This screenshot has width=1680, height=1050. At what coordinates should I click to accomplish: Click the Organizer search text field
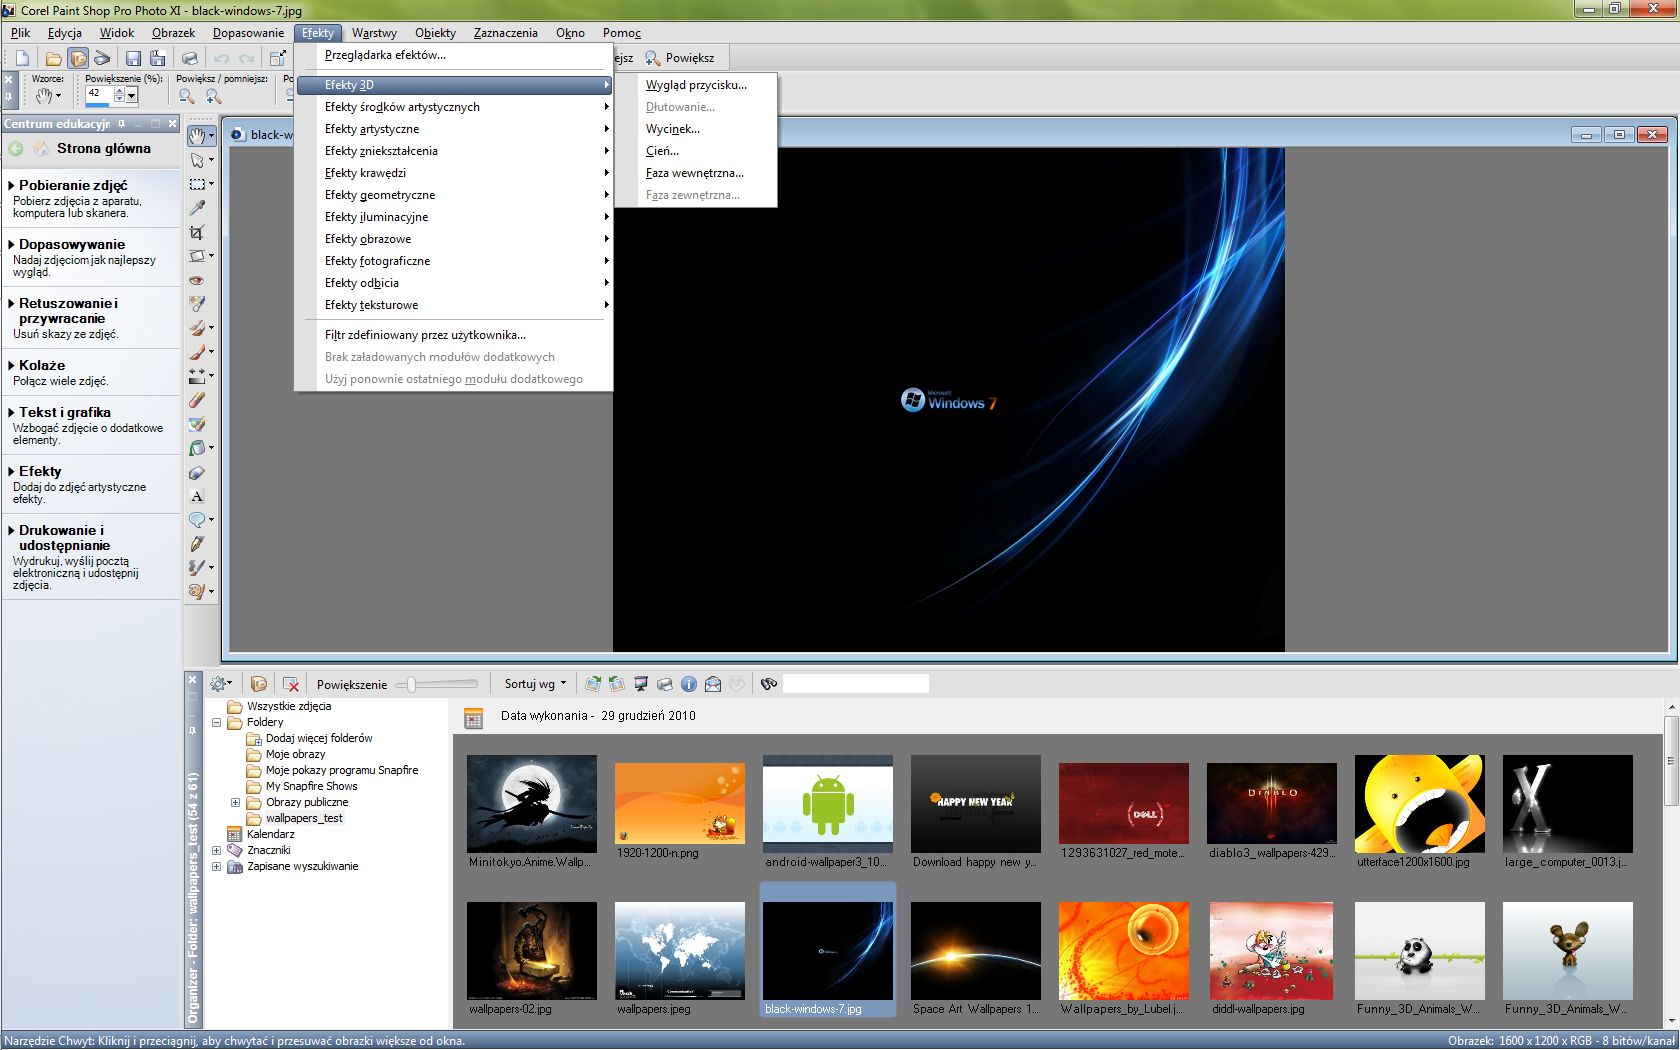click(855, 684)
